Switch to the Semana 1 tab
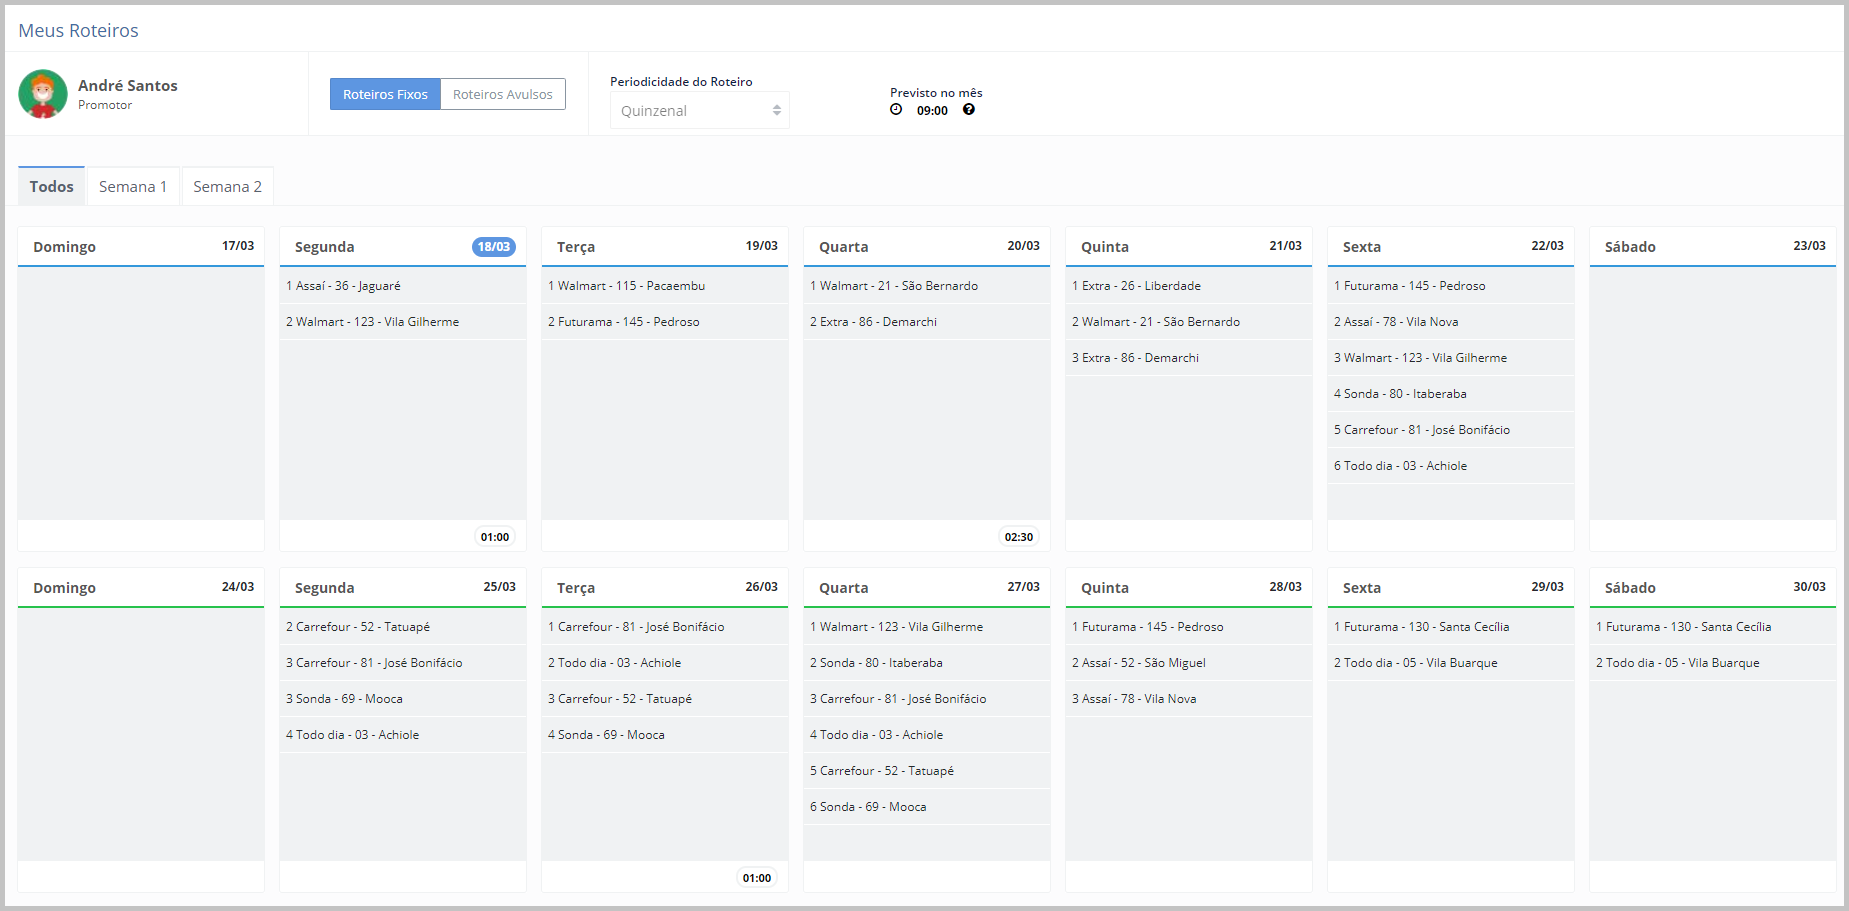Screen dimensions: 1849x911 click(x=133, y=187)
